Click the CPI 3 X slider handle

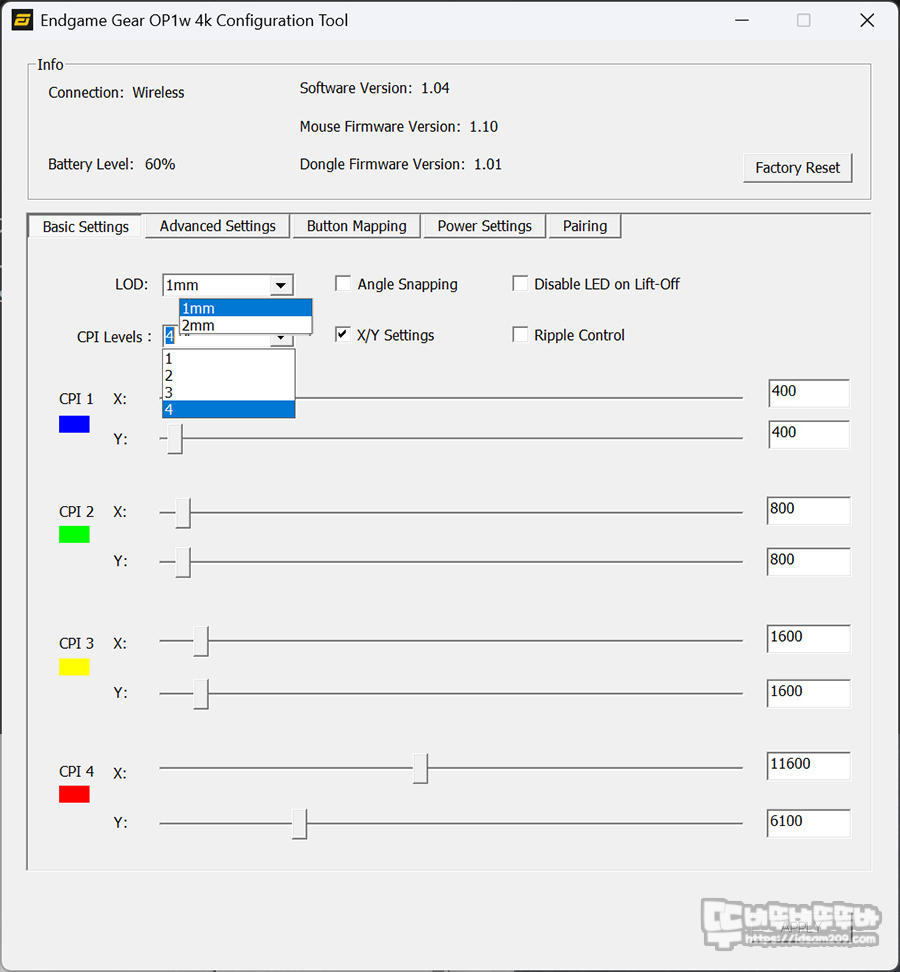tap(201, 641)
